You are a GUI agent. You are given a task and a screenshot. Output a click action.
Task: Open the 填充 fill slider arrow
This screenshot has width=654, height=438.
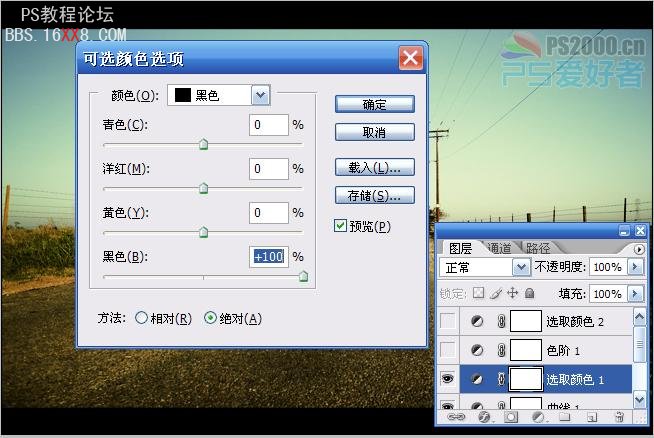(x=636, y=293)
